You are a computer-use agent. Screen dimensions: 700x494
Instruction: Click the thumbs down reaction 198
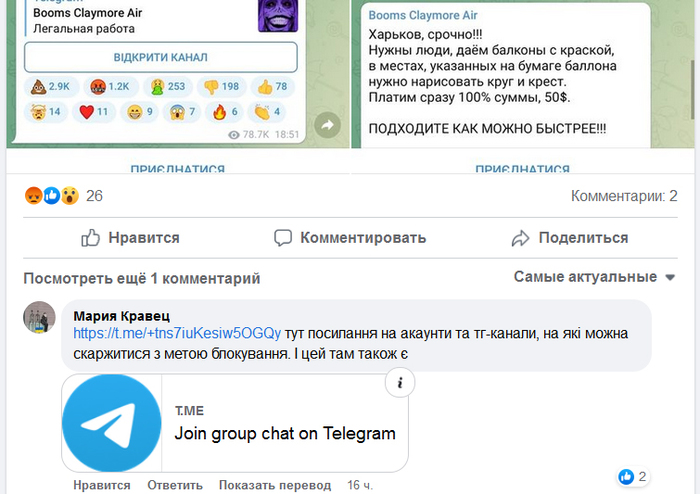click(x=222, y=87)
